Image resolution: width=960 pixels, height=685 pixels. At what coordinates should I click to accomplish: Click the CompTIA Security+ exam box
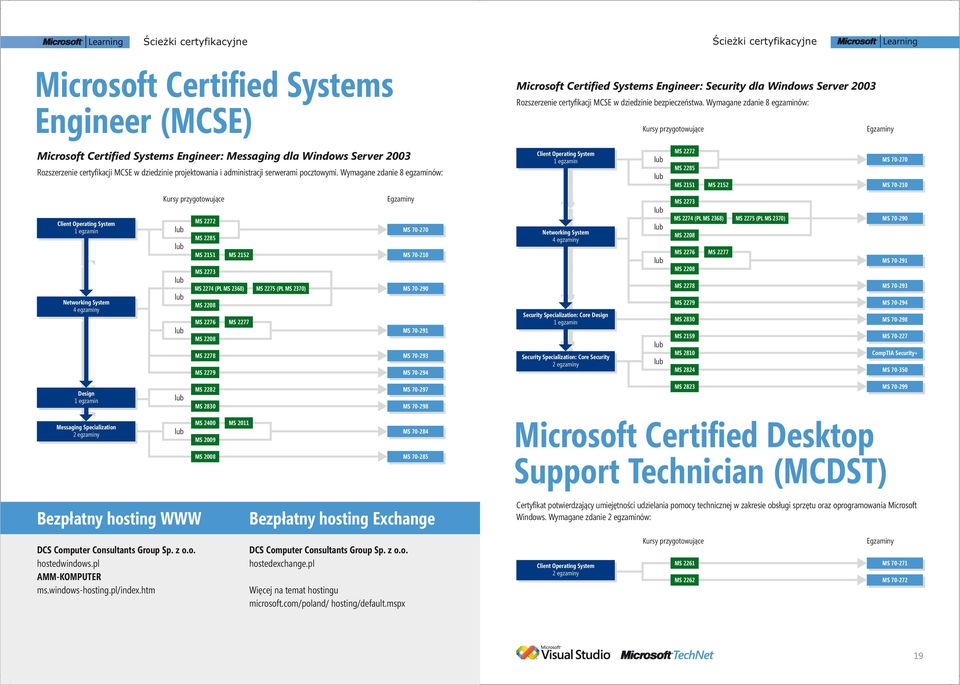coord(894,353)
